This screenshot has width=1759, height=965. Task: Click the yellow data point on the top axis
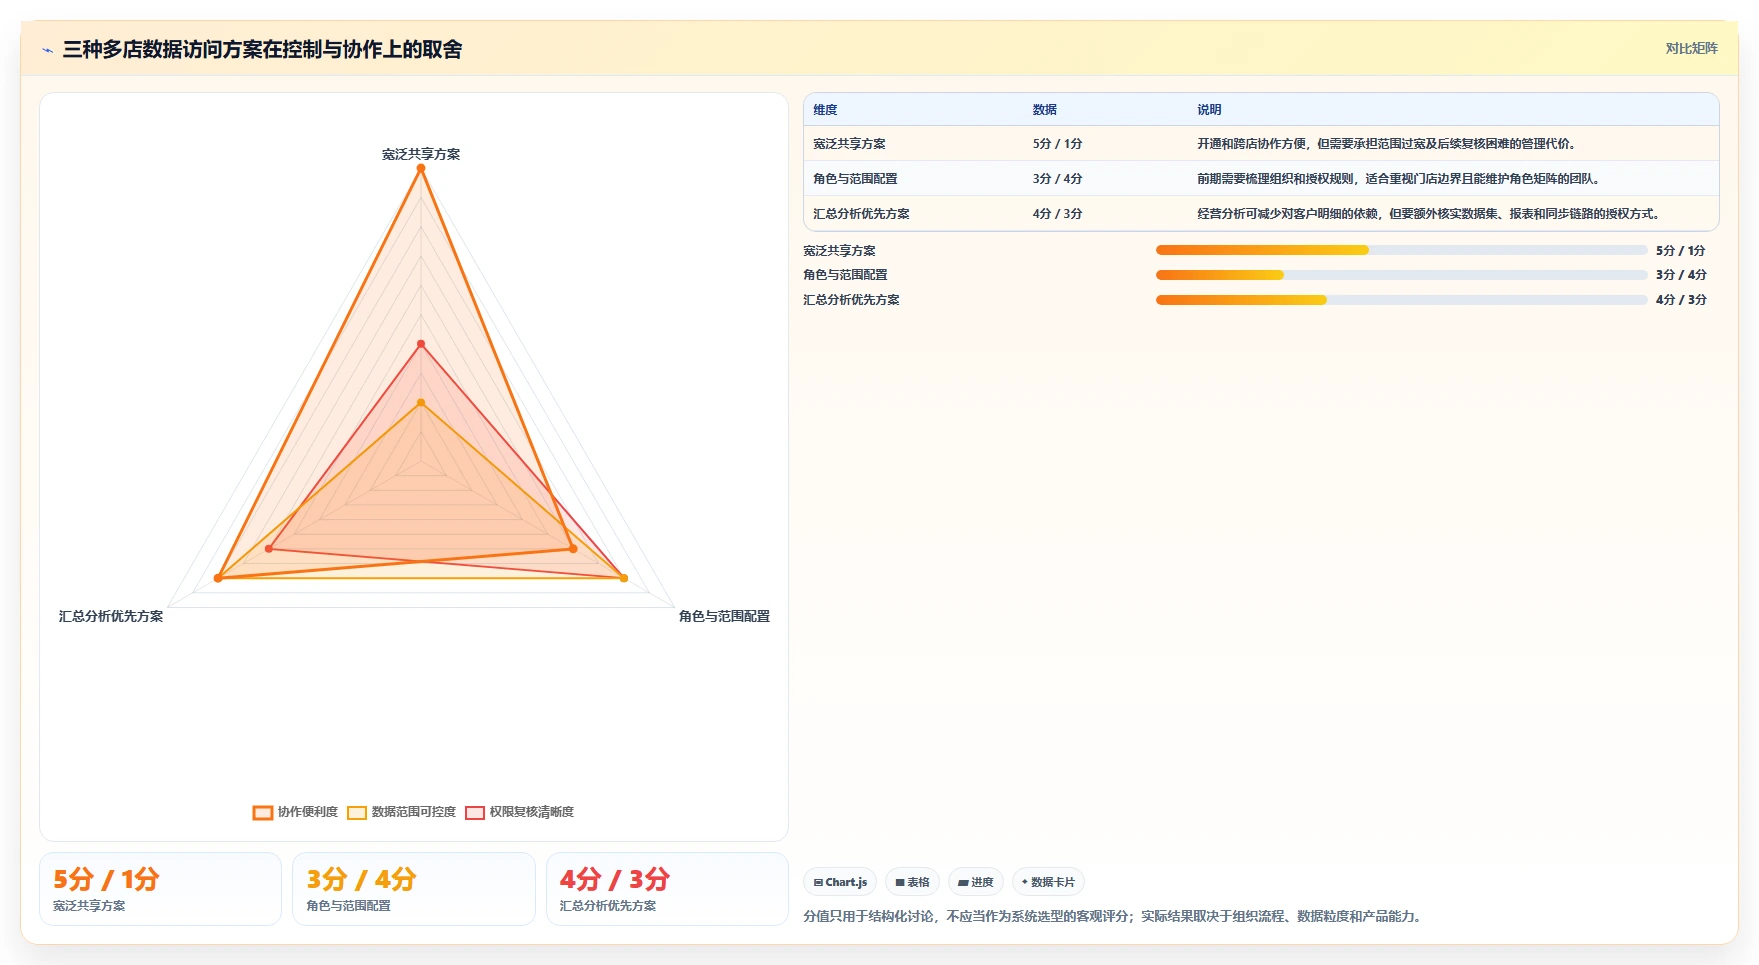coord(421,403)
